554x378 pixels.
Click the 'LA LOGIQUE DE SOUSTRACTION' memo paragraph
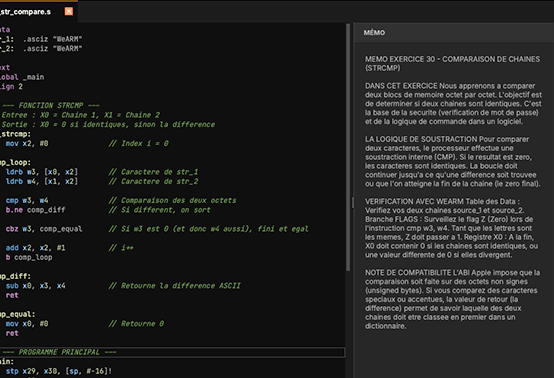pos(453,161)
